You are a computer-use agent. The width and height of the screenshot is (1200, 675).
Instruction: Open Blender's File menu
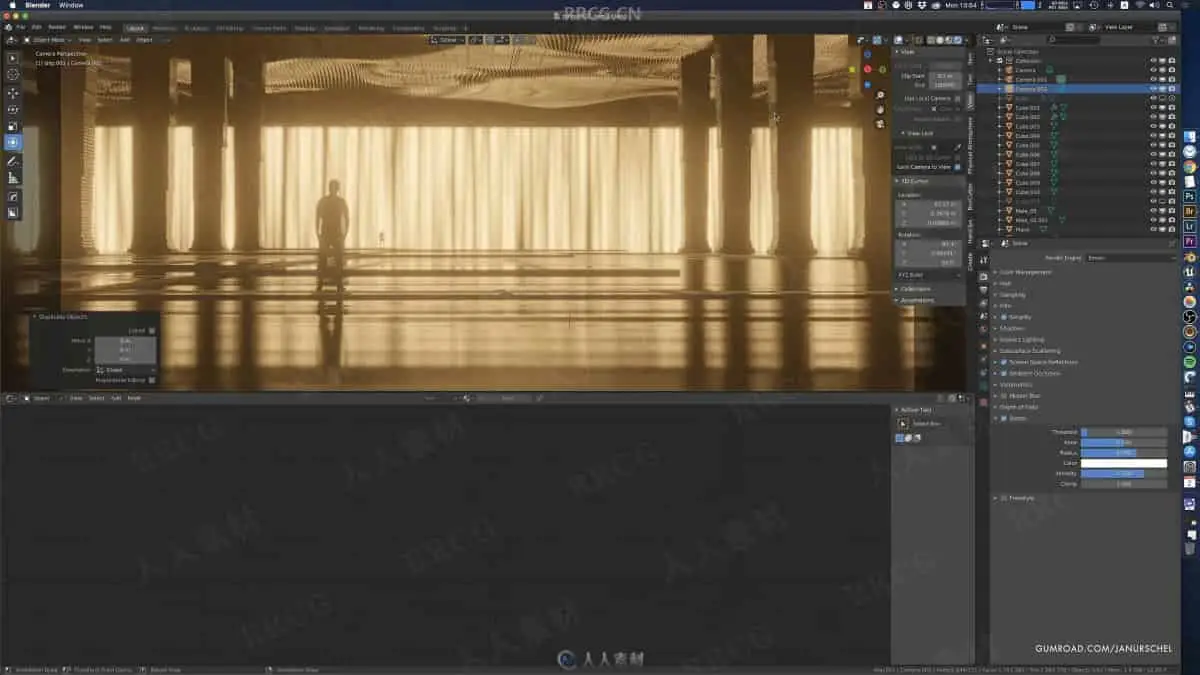click(20, 27)
